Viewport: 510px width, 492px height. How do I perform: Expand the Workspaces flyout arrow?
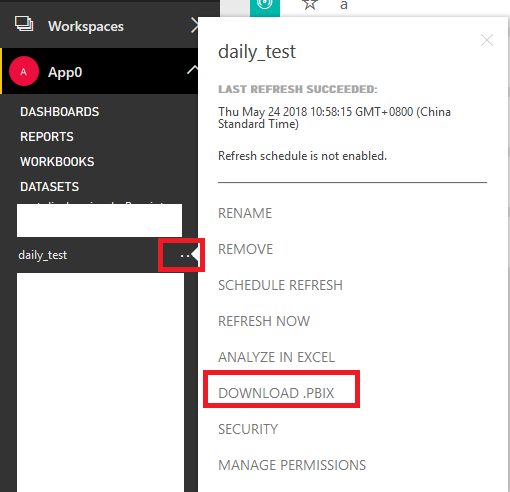[194, 26]
